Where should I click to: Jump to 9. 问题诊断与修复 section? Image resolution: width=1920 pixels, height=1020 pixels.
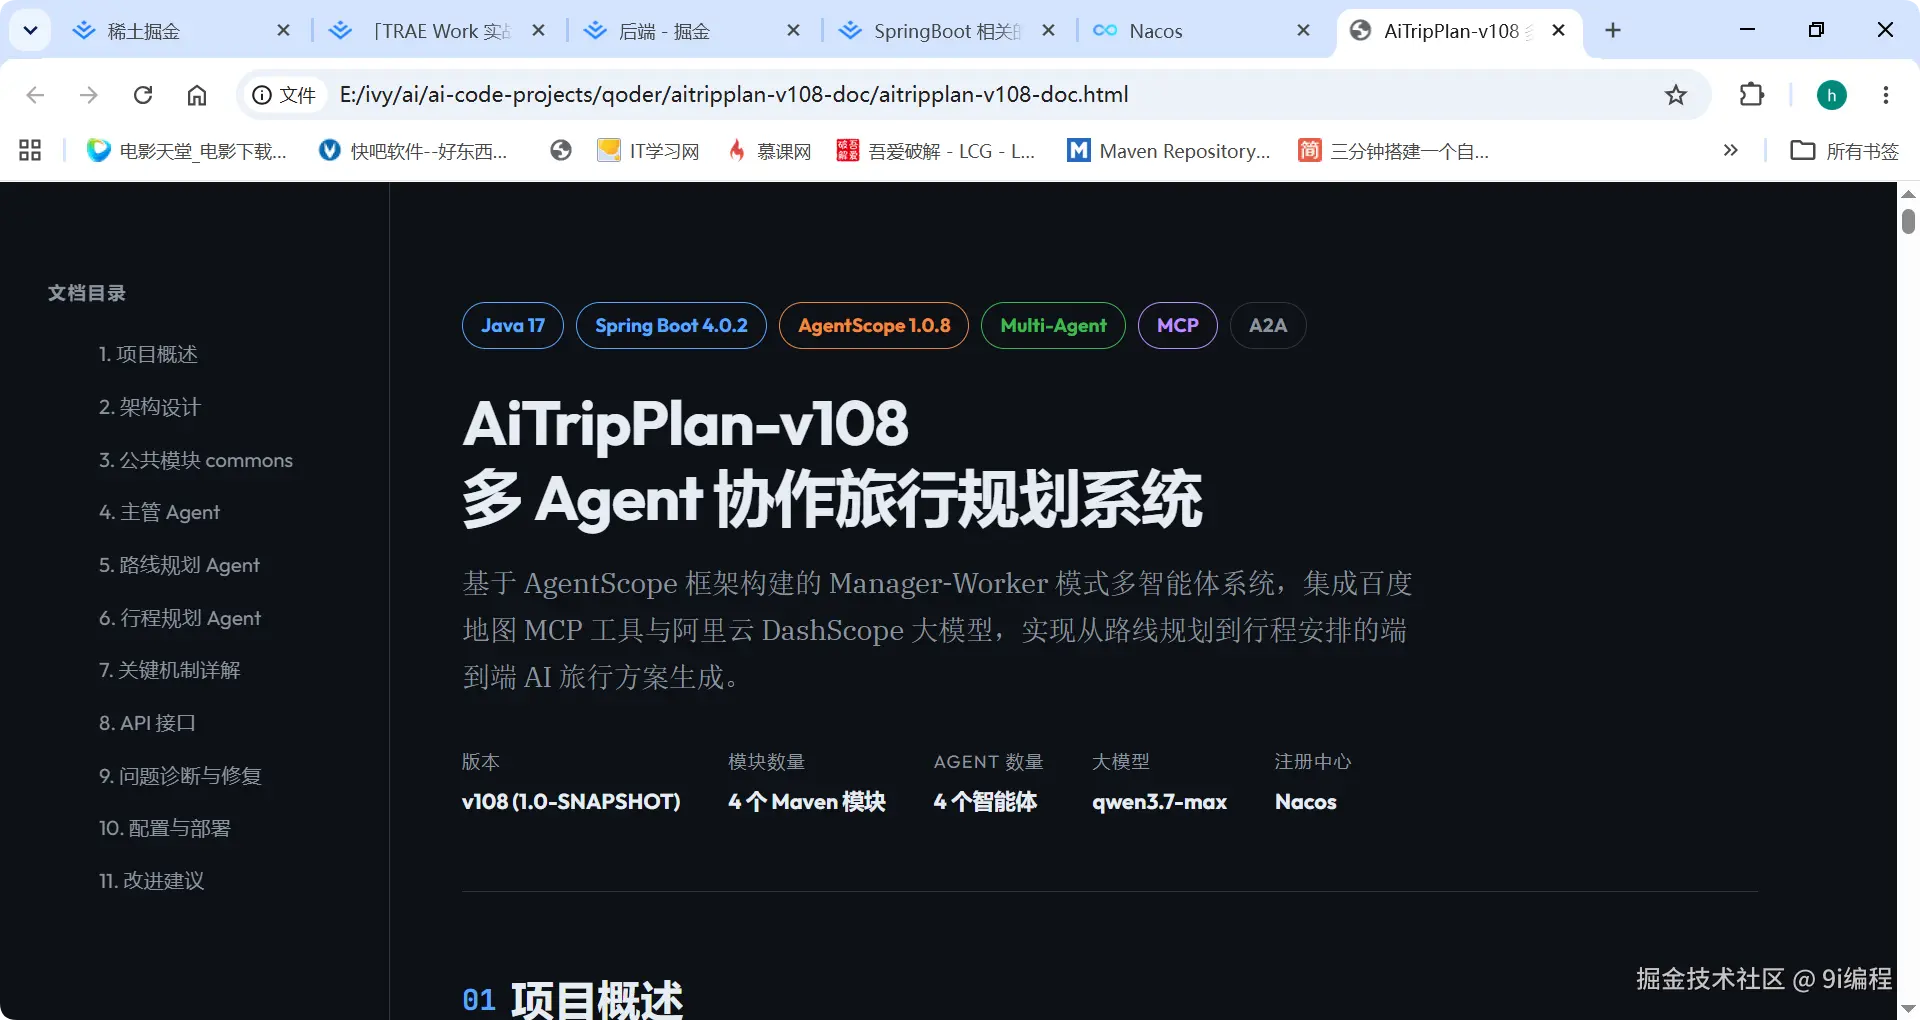180,777
